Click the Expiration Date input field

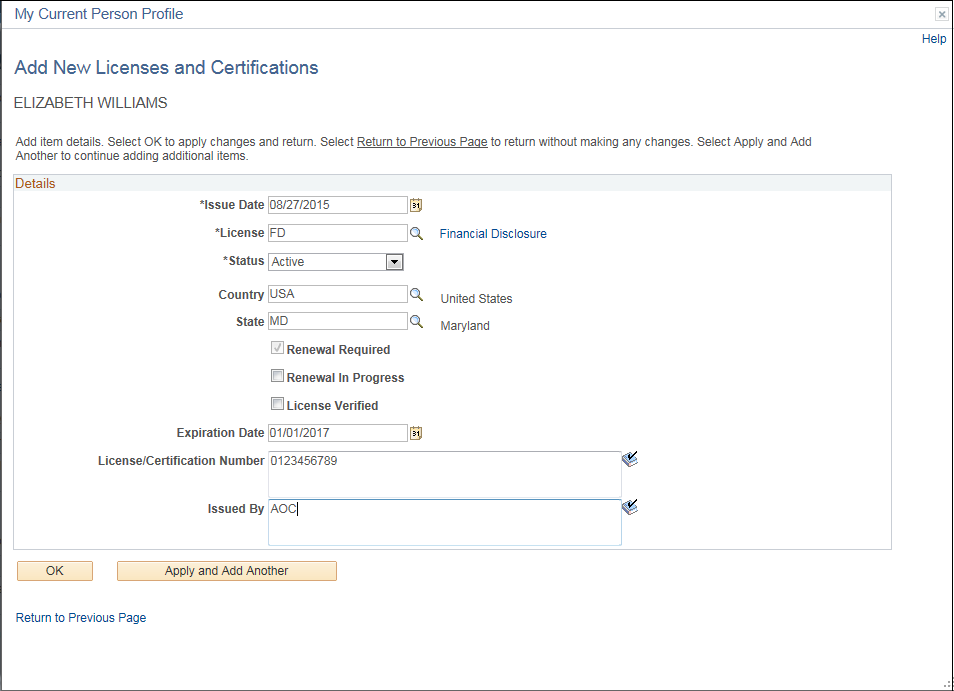click(x=338, y=433)
